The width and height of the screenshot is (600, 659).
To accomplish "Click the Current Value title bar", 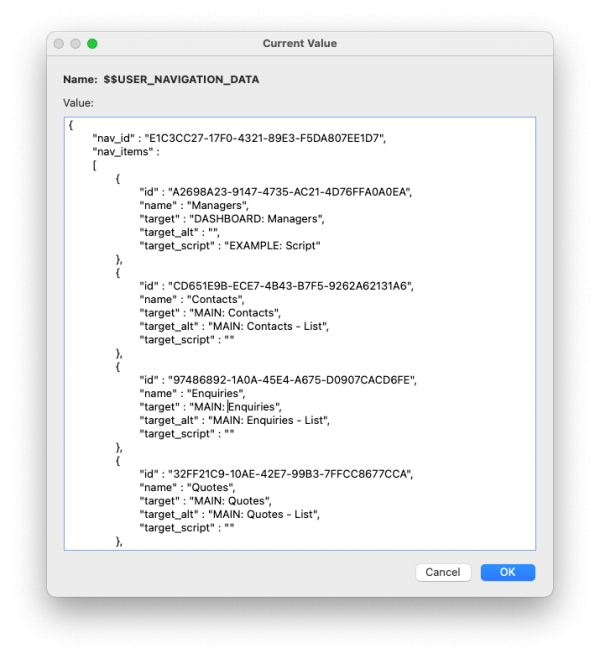I will click(300, 43).
